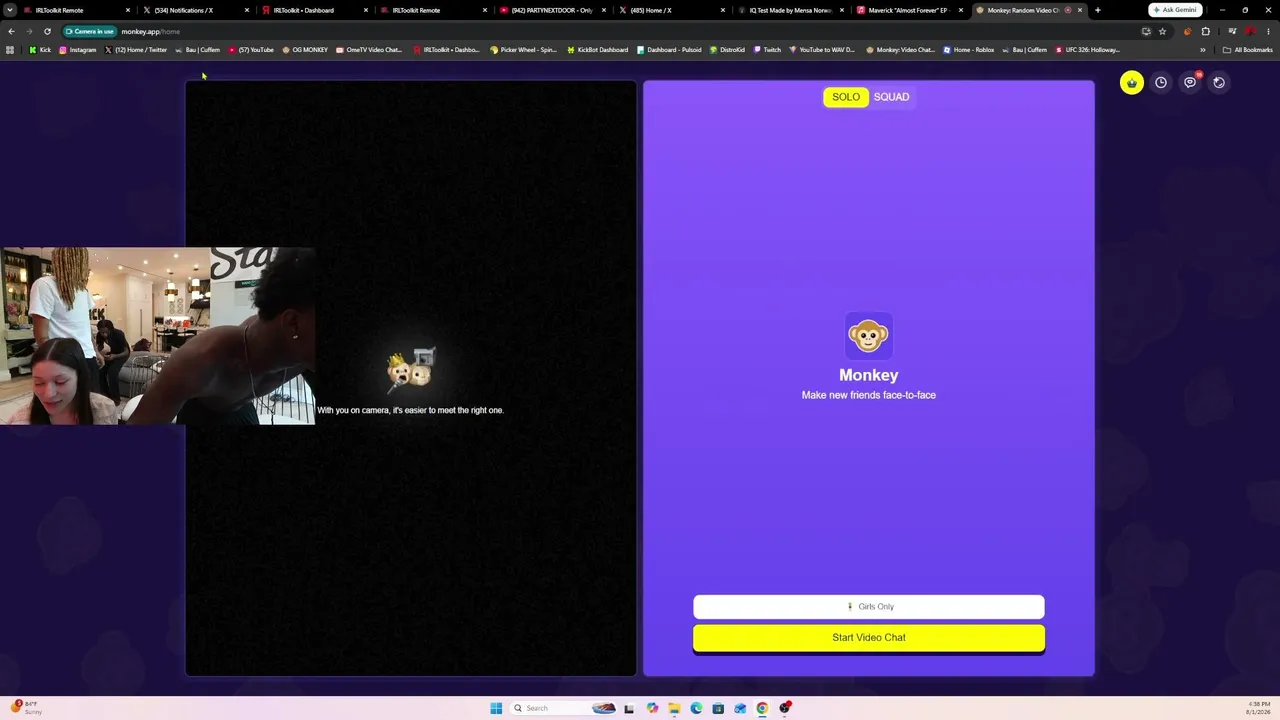Open File Explorer from the taskbar
This screenshot has width=1280, height=720.
[x=674, y=708]
